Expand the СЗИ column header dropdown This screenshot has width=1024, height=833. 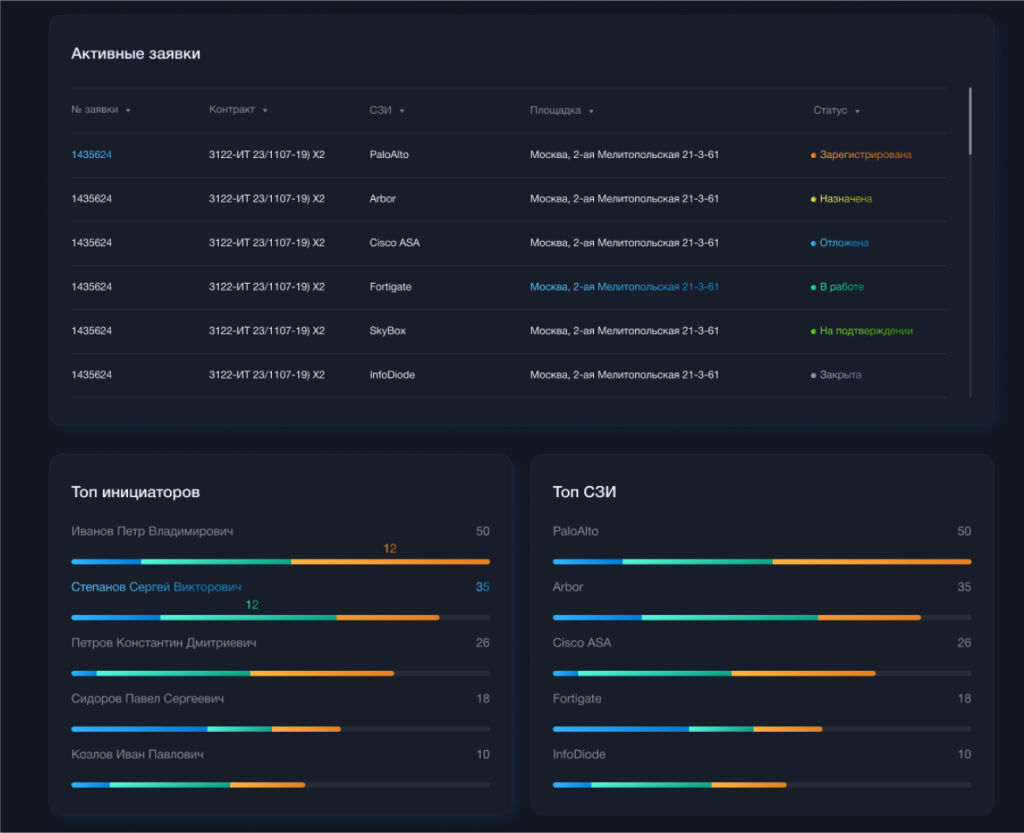401,111
